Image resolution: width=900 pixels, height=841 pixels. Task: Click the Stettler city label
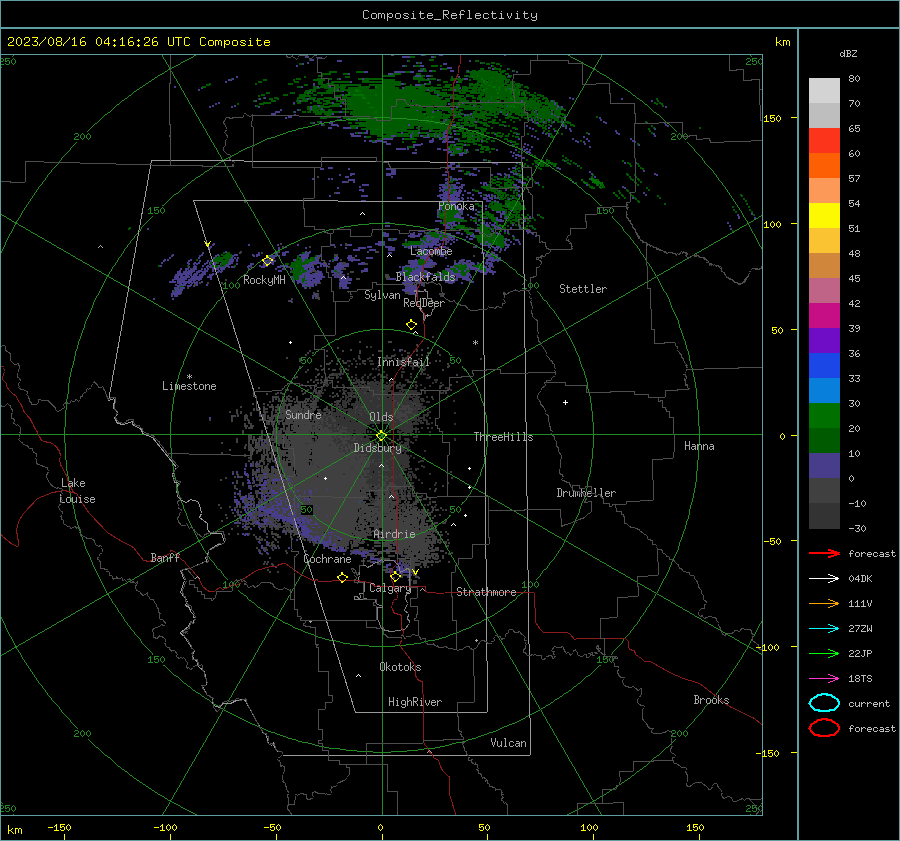coord(583,289)
